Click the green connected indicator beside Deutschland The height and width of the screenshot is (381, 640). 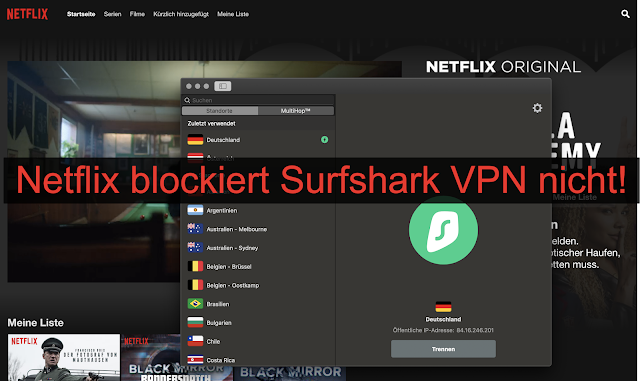tap(324, 140)
